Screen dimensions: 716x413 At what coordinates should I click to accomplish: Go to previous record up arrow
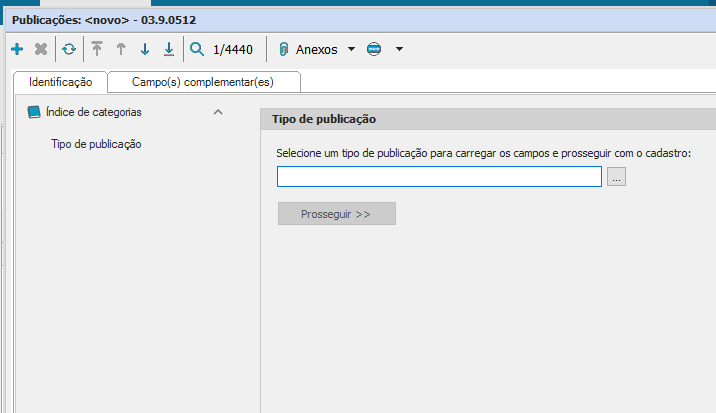(x=121, y=49)
